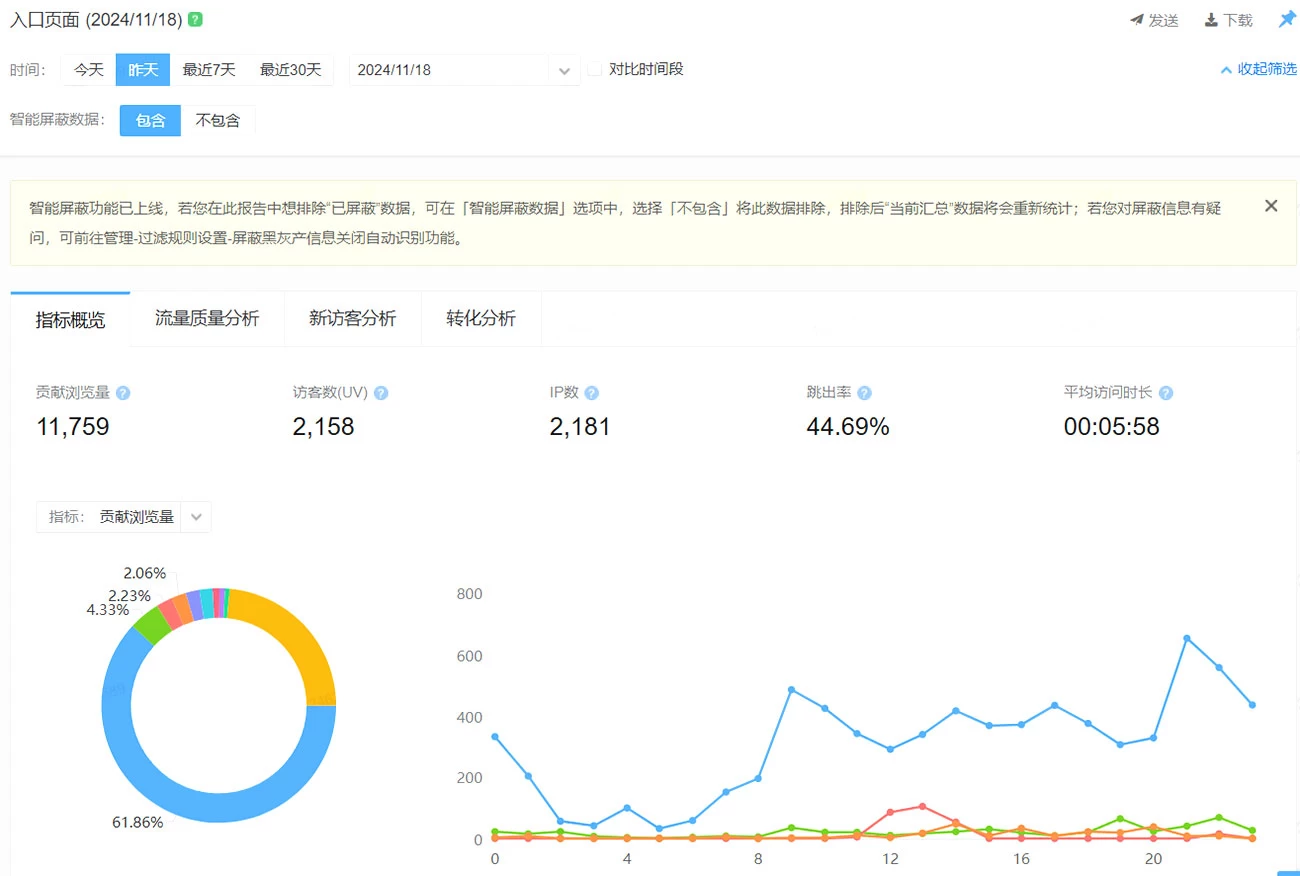
Task: Pin this report using the pin icon
Action: 1287,20
